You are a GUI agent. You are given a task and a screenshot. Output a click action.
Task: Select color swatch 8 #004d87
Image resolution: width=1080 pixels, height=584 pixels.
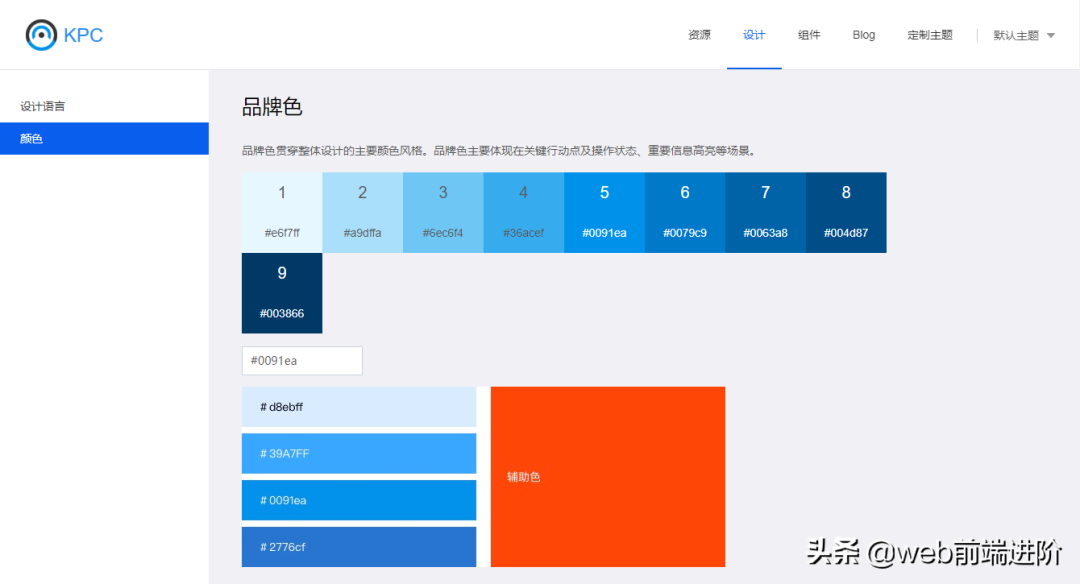[846, 212]
